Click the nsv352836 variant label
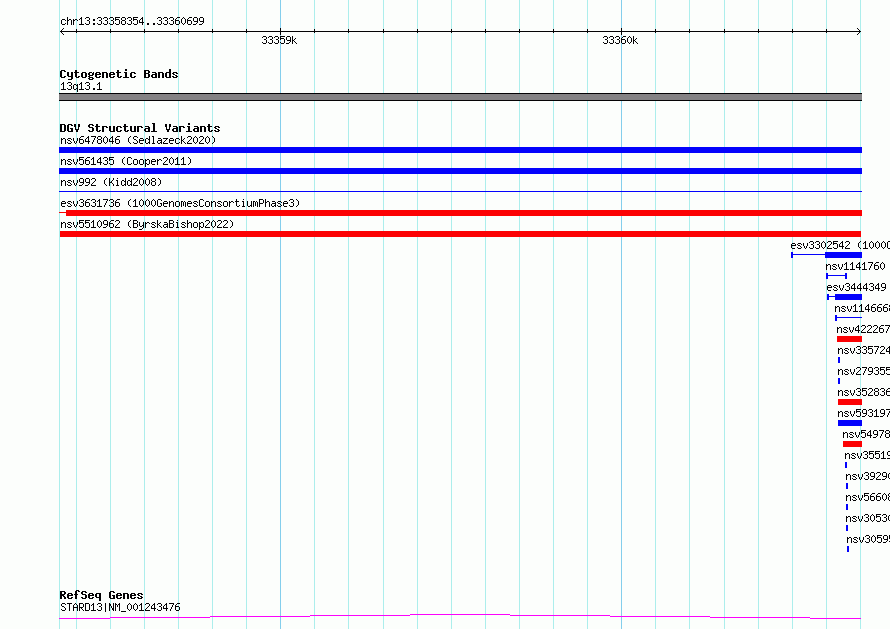Image resolution: width=890 pixels, height=629 pixels. [863, 392]
